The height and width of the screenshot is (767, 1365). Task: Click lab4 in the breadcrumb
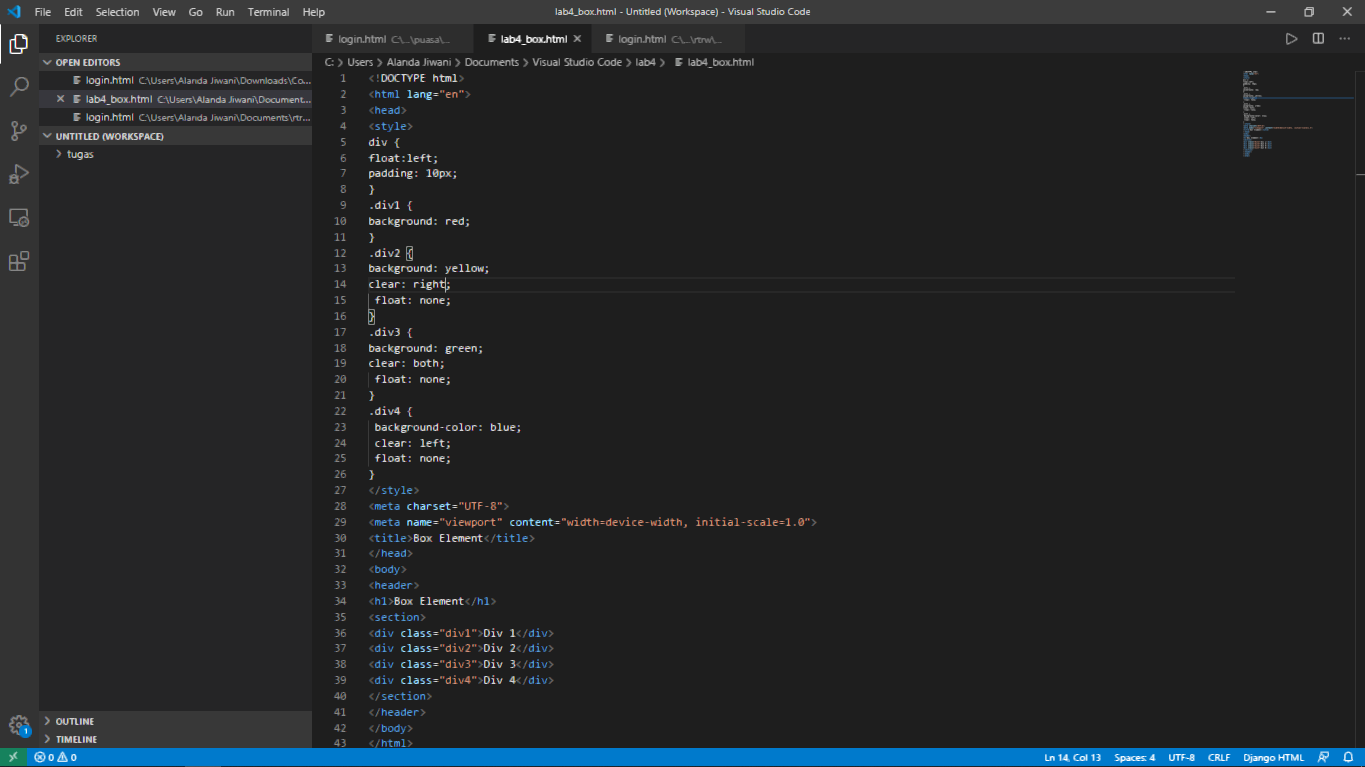[646, 62]
